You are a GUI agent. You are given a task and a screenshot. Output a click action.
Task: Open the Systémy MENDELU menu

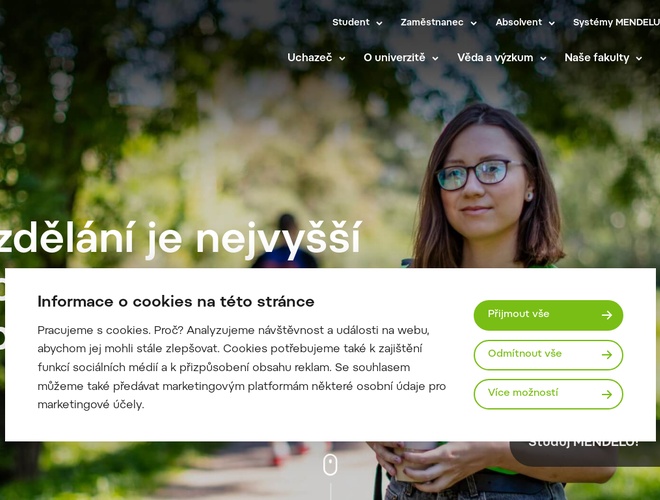[x=616, y=22]
